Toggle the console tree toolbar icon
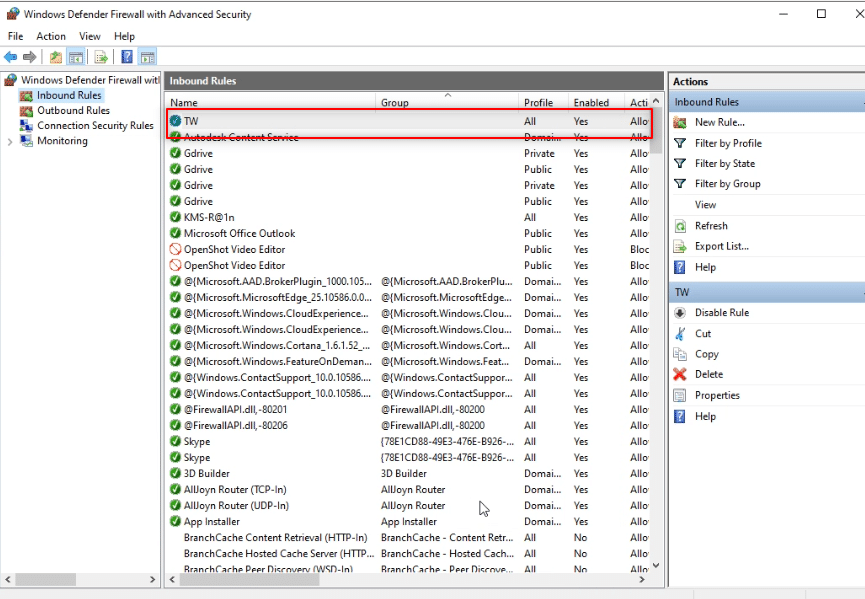The width and height of the screenshot is (865, 599). (76, 57)
